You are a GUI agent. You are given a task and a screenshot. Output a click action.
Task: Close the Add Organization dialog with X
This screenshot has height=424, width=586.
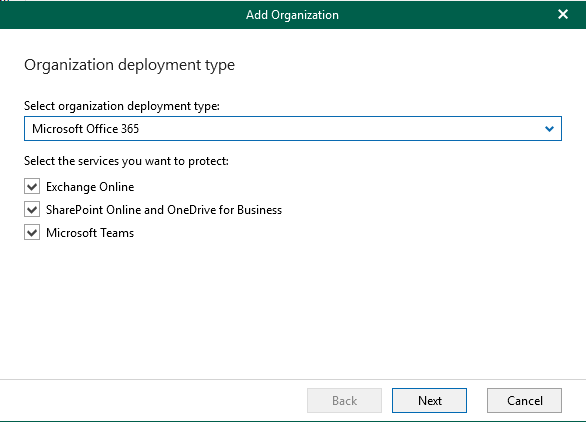(563, 14)
